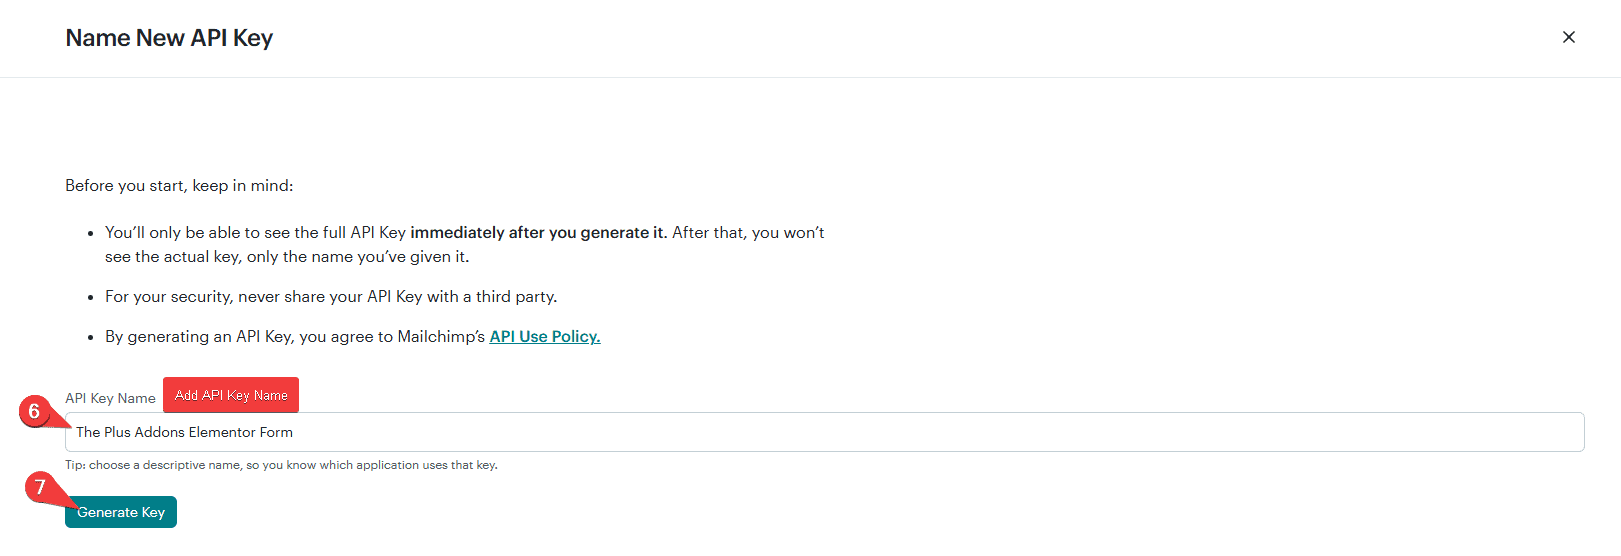Click the bullet dot before 'By generating'
The image size is (1621, 556).
[x=91, y=338]
